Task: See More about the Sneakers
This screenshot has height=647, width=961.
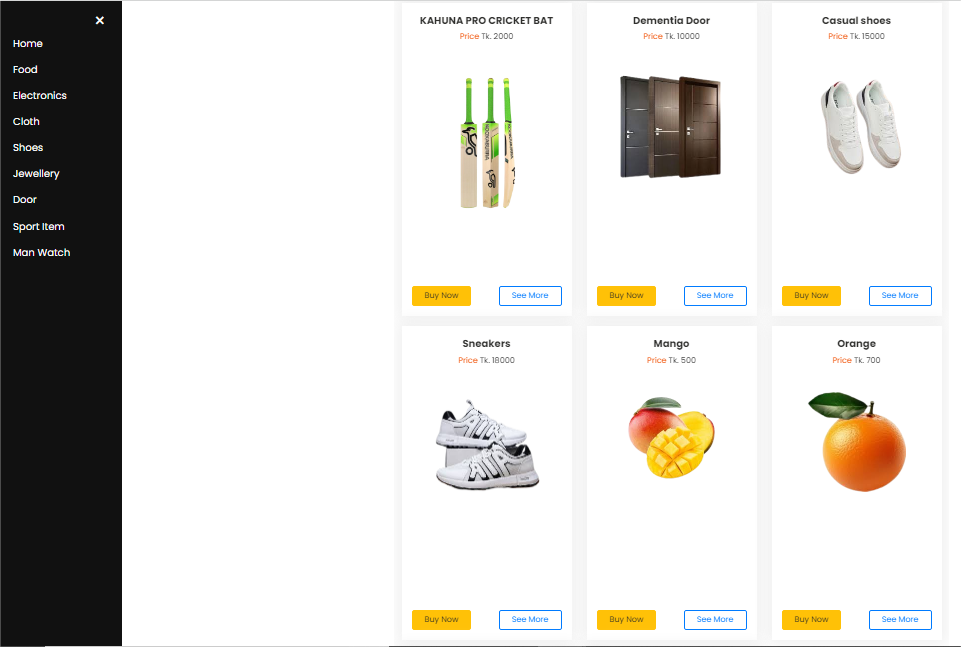Action: click(530, 619)
